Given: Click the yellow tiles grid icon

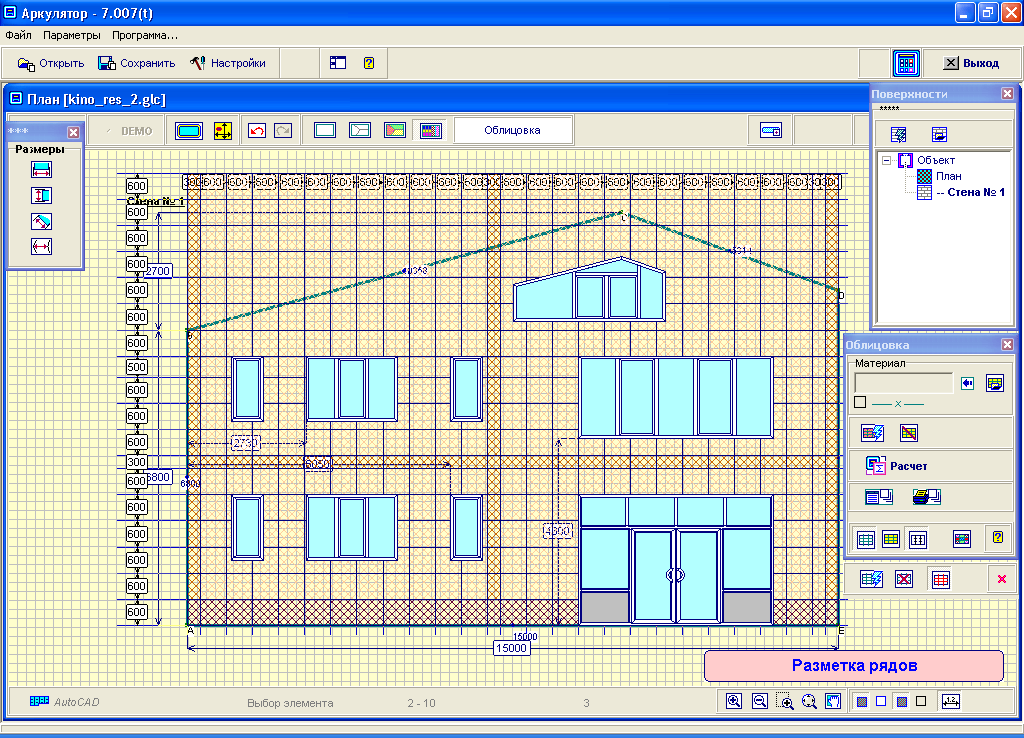Looking at the screenshot, I should [x=891, y=539].
